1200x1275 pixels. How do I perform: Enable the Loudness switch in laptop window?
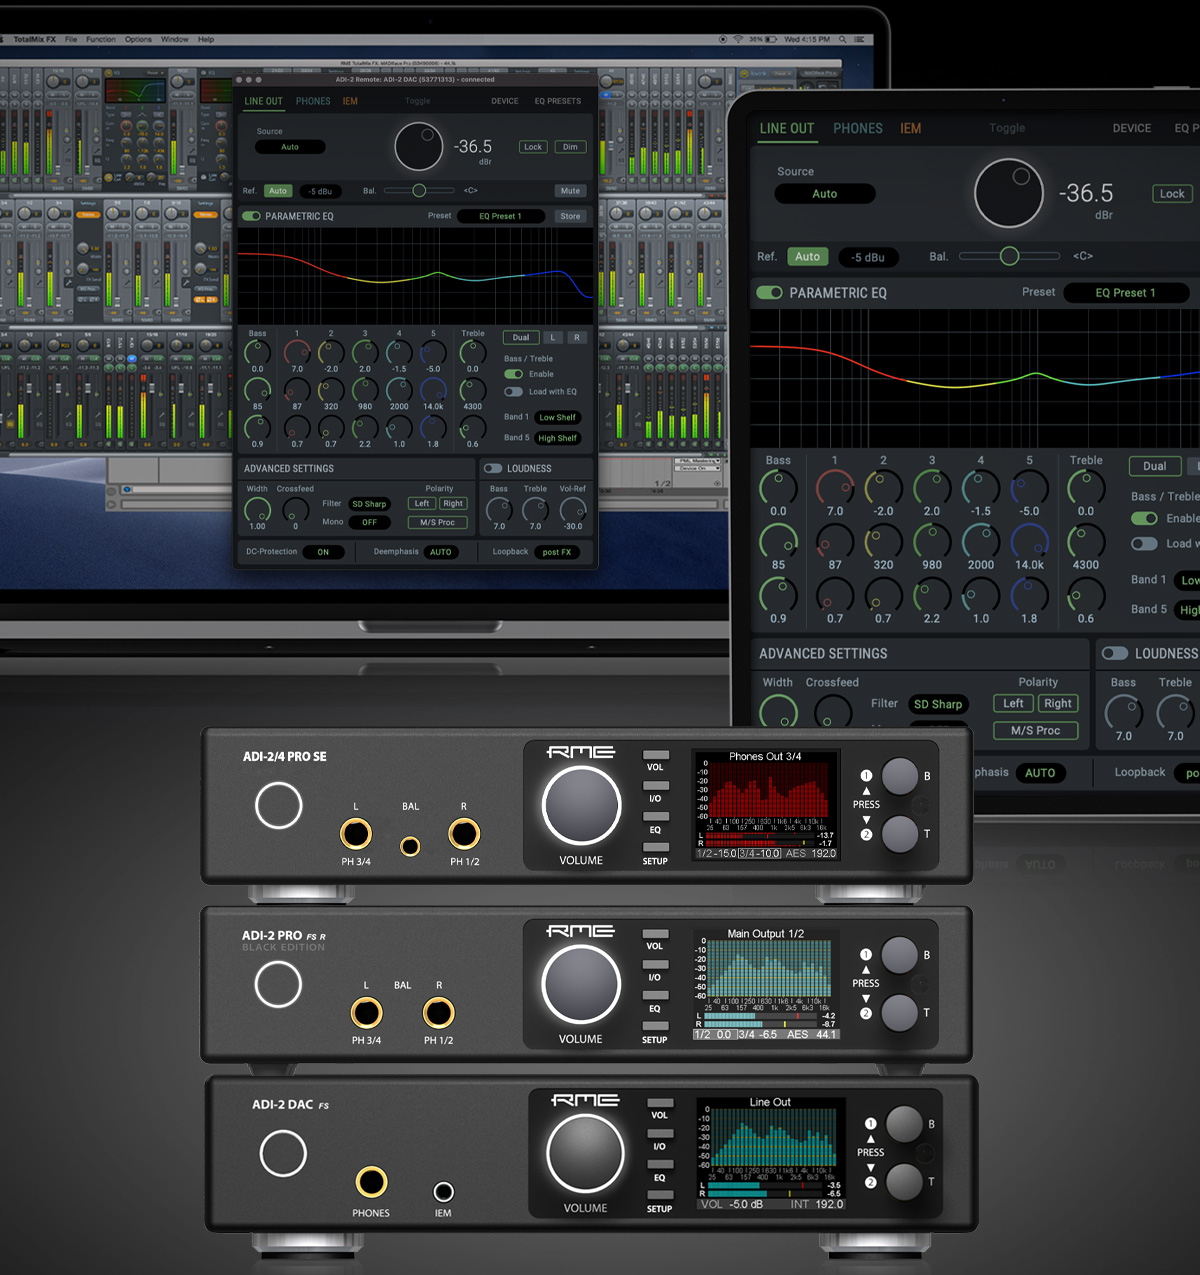coord(493,468)
